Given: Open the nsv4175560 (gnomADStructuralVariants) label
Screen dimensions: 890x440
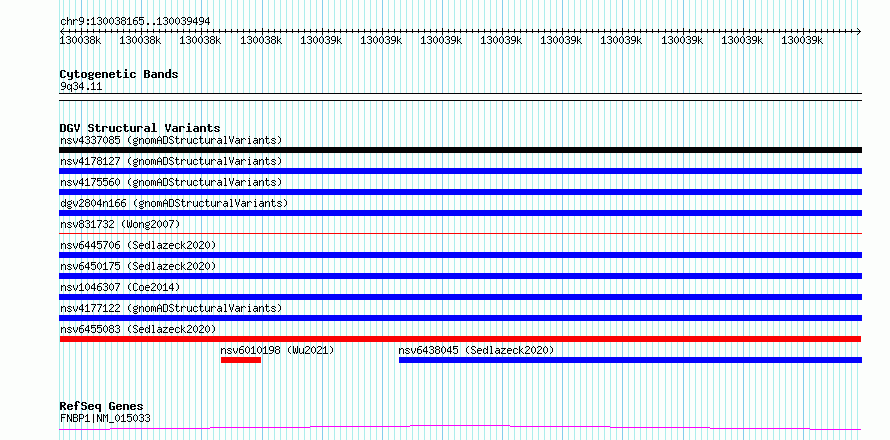Looking at the screenshot, I should (x=171, y=182).
